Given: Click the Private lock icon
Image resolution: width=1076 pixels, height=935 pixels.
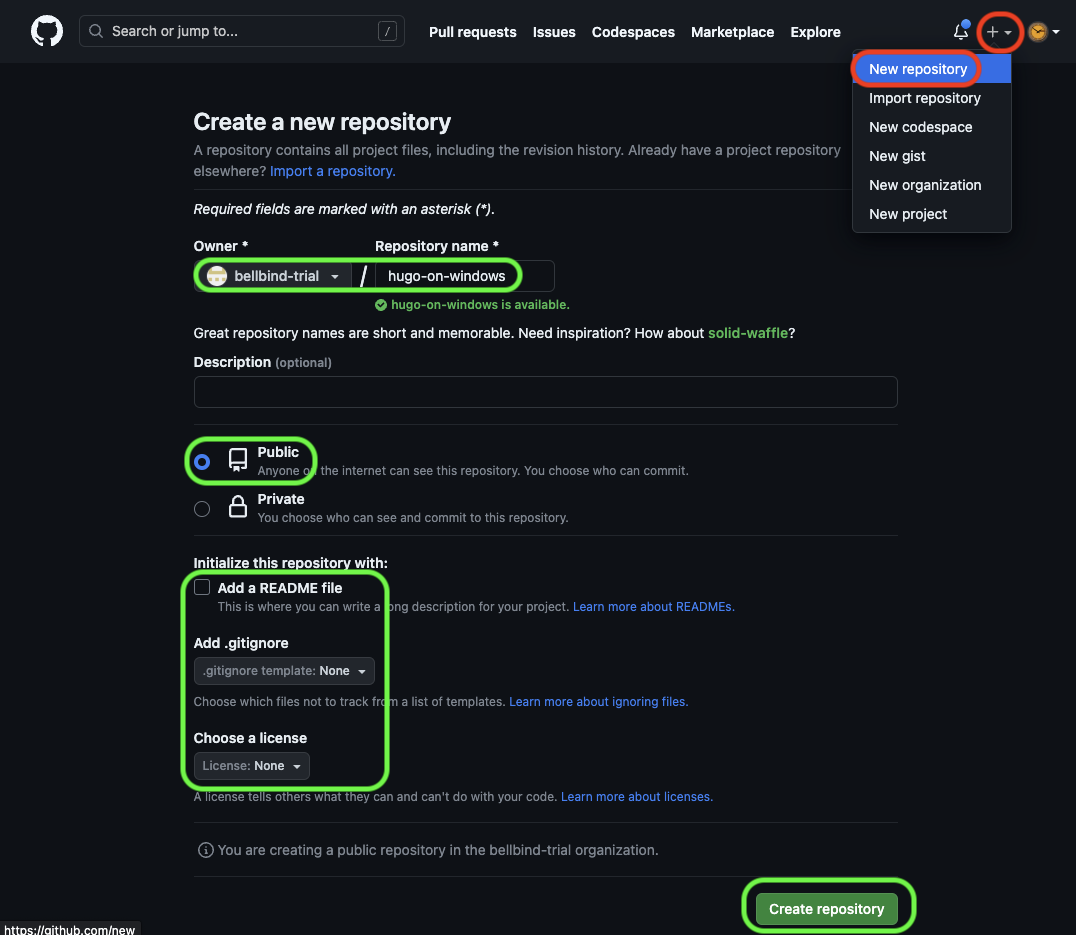Looking at the screenshot, I should point(237,506).
